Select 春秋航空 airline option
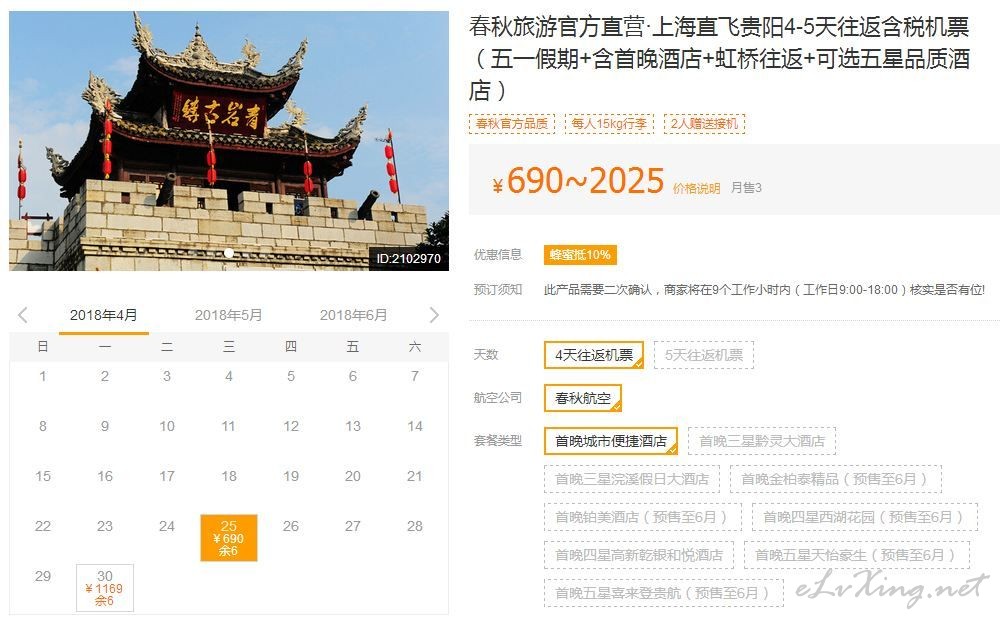This screenshot has width=1000, height=621. coord(582,398)
